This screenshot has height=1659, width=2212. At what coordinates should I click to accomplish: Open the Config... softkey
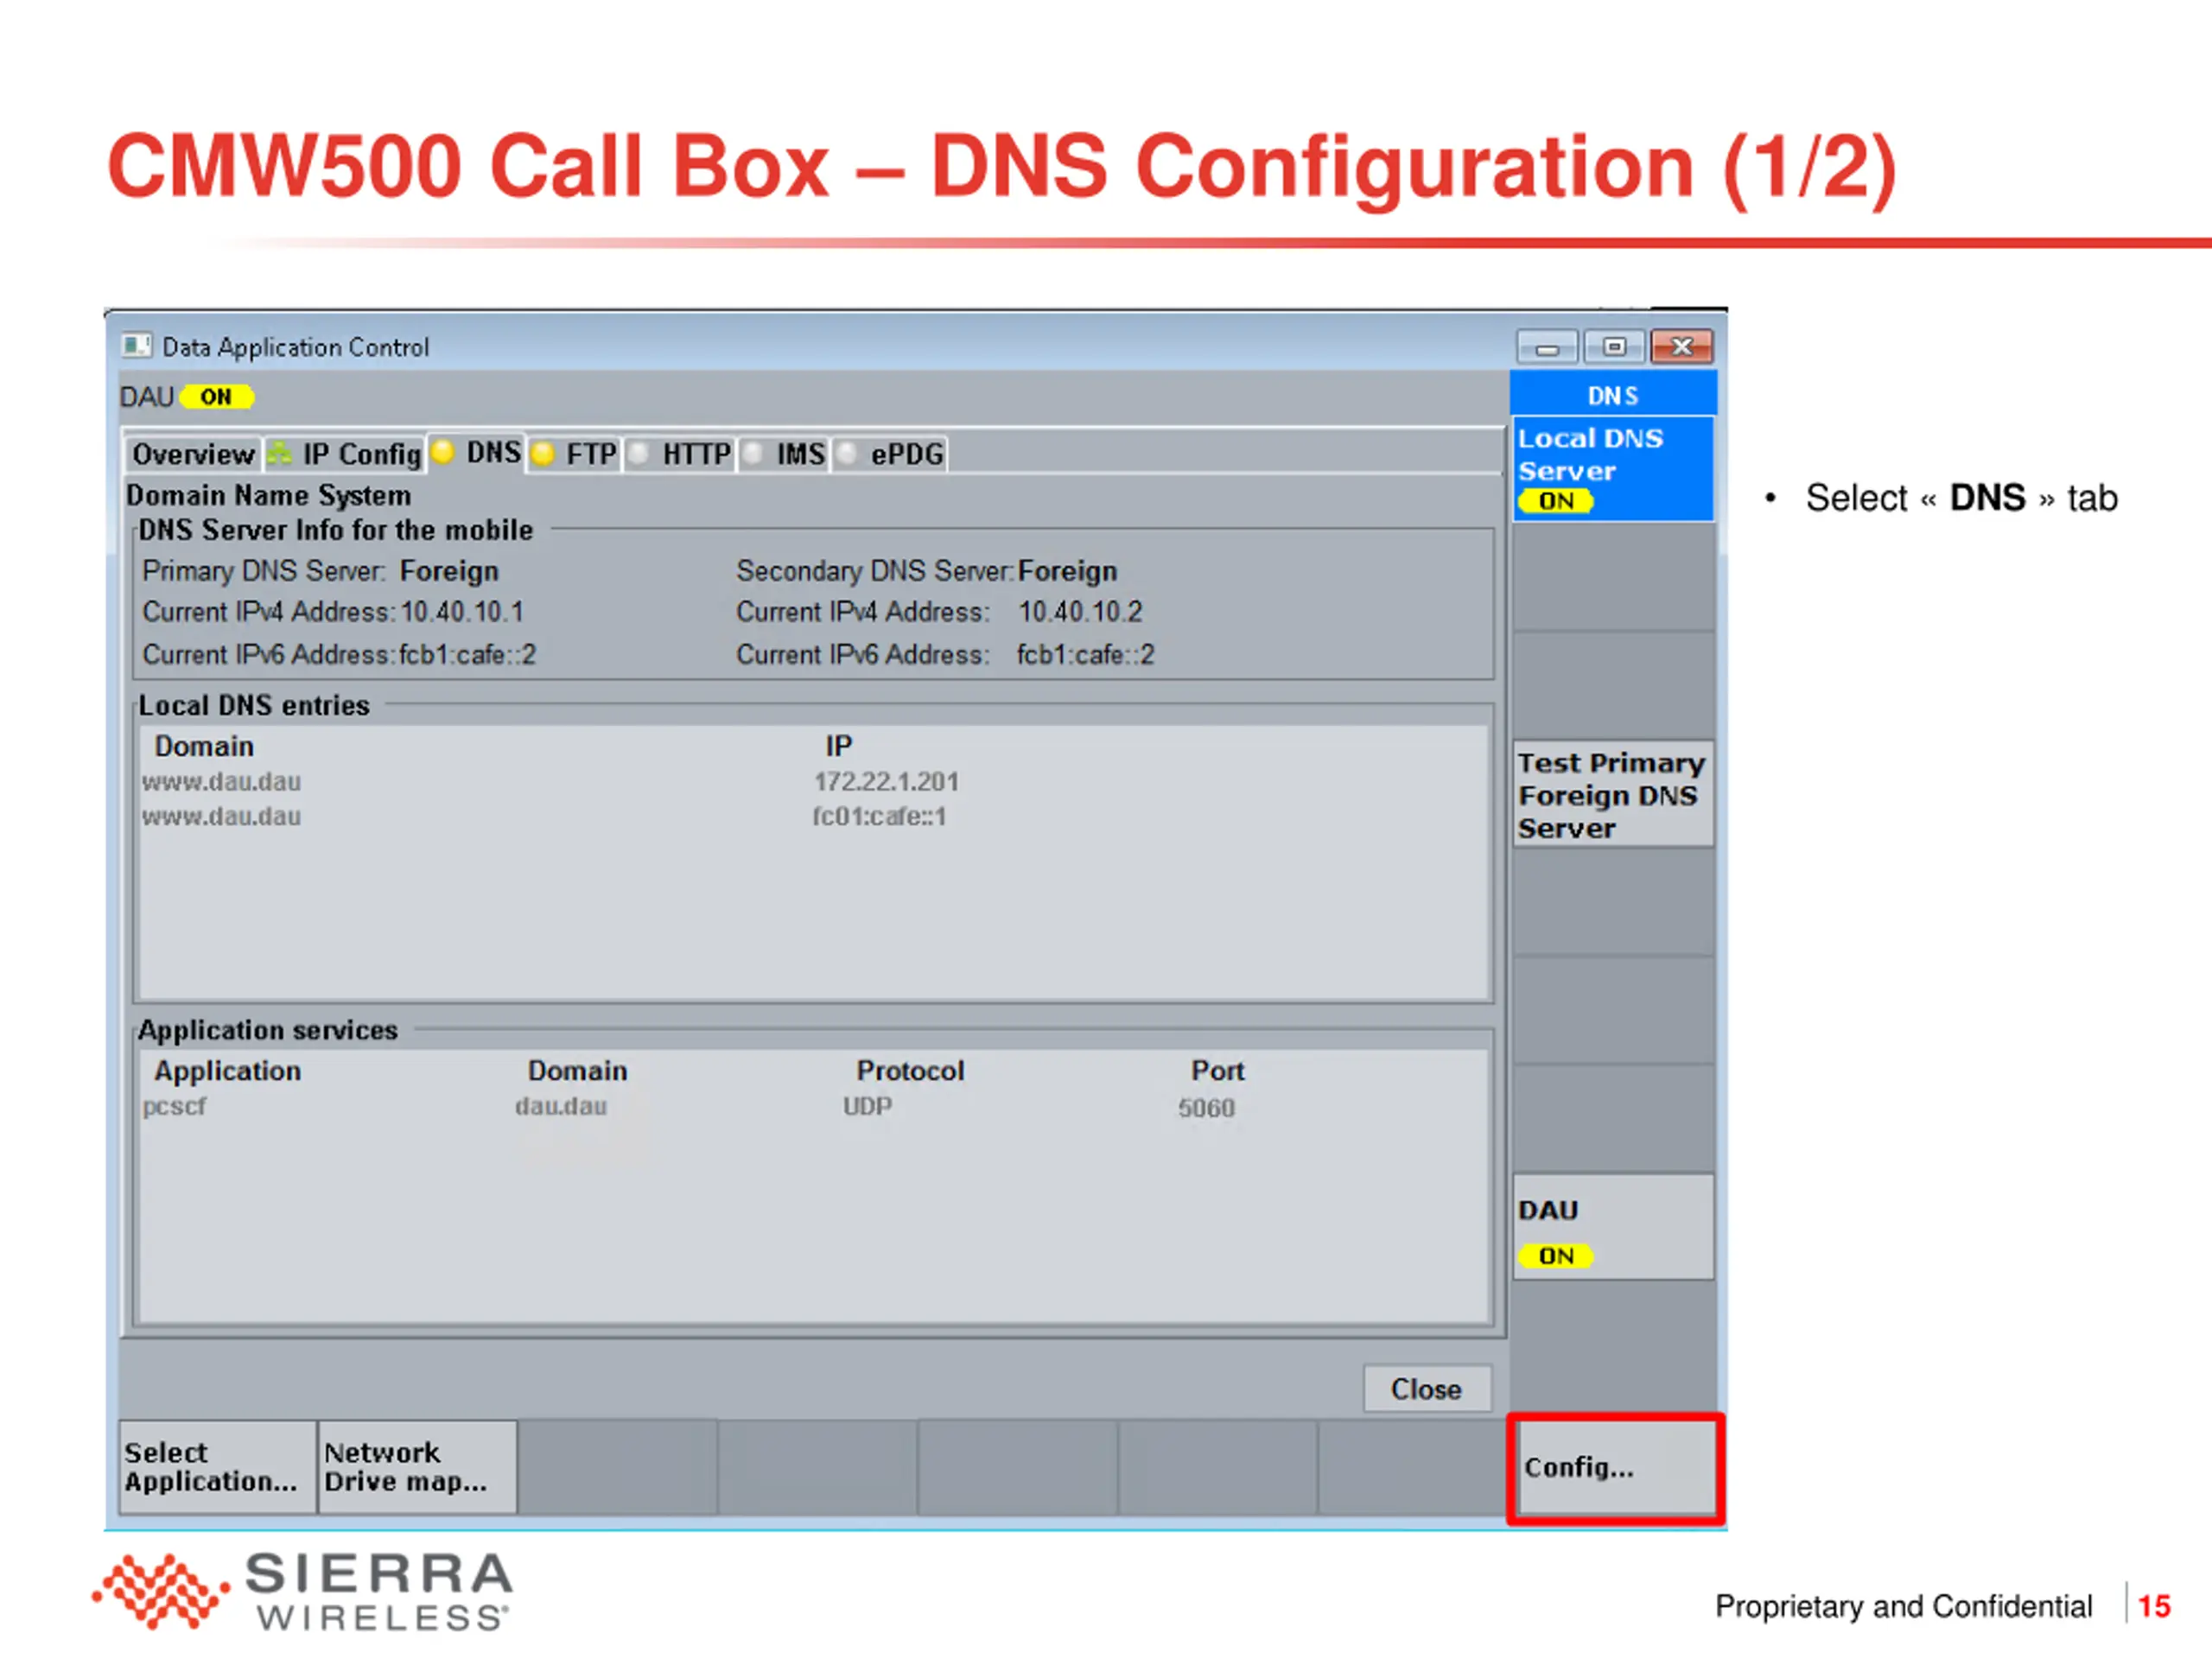point(1615,1467)
